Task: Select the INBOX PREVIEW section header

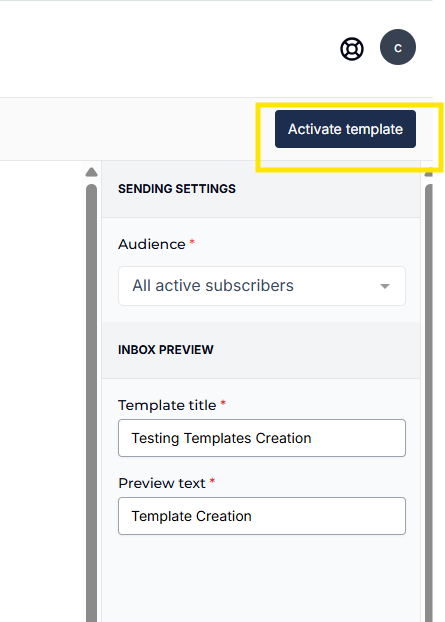Action: pyautogui.click(x=166, y=350)
